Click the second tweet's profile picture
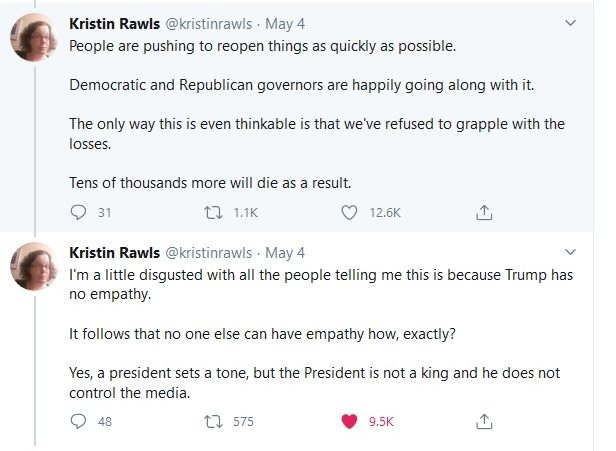The image size is (616, 451). pos(33,267)
